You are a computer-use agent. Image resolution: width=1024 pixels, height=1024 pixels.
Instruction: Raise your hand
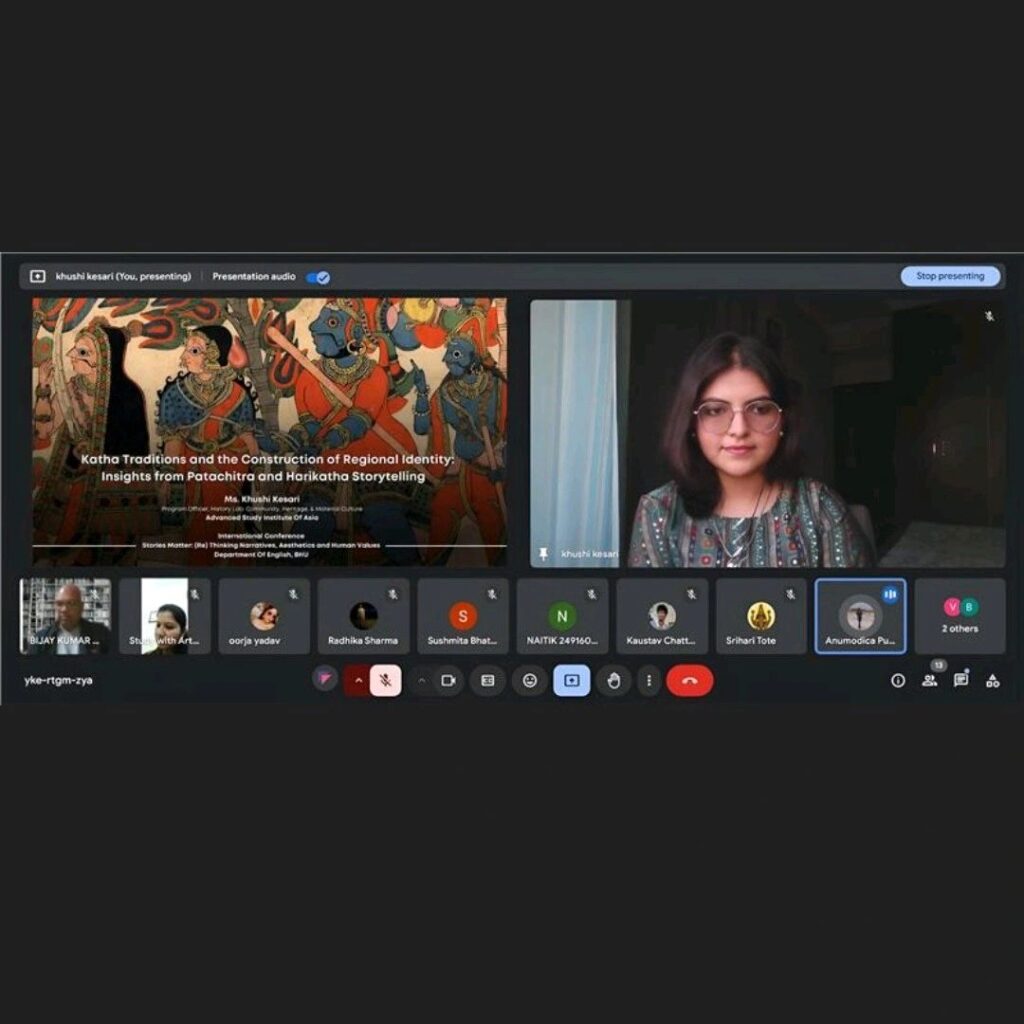(x=614, y=681)
